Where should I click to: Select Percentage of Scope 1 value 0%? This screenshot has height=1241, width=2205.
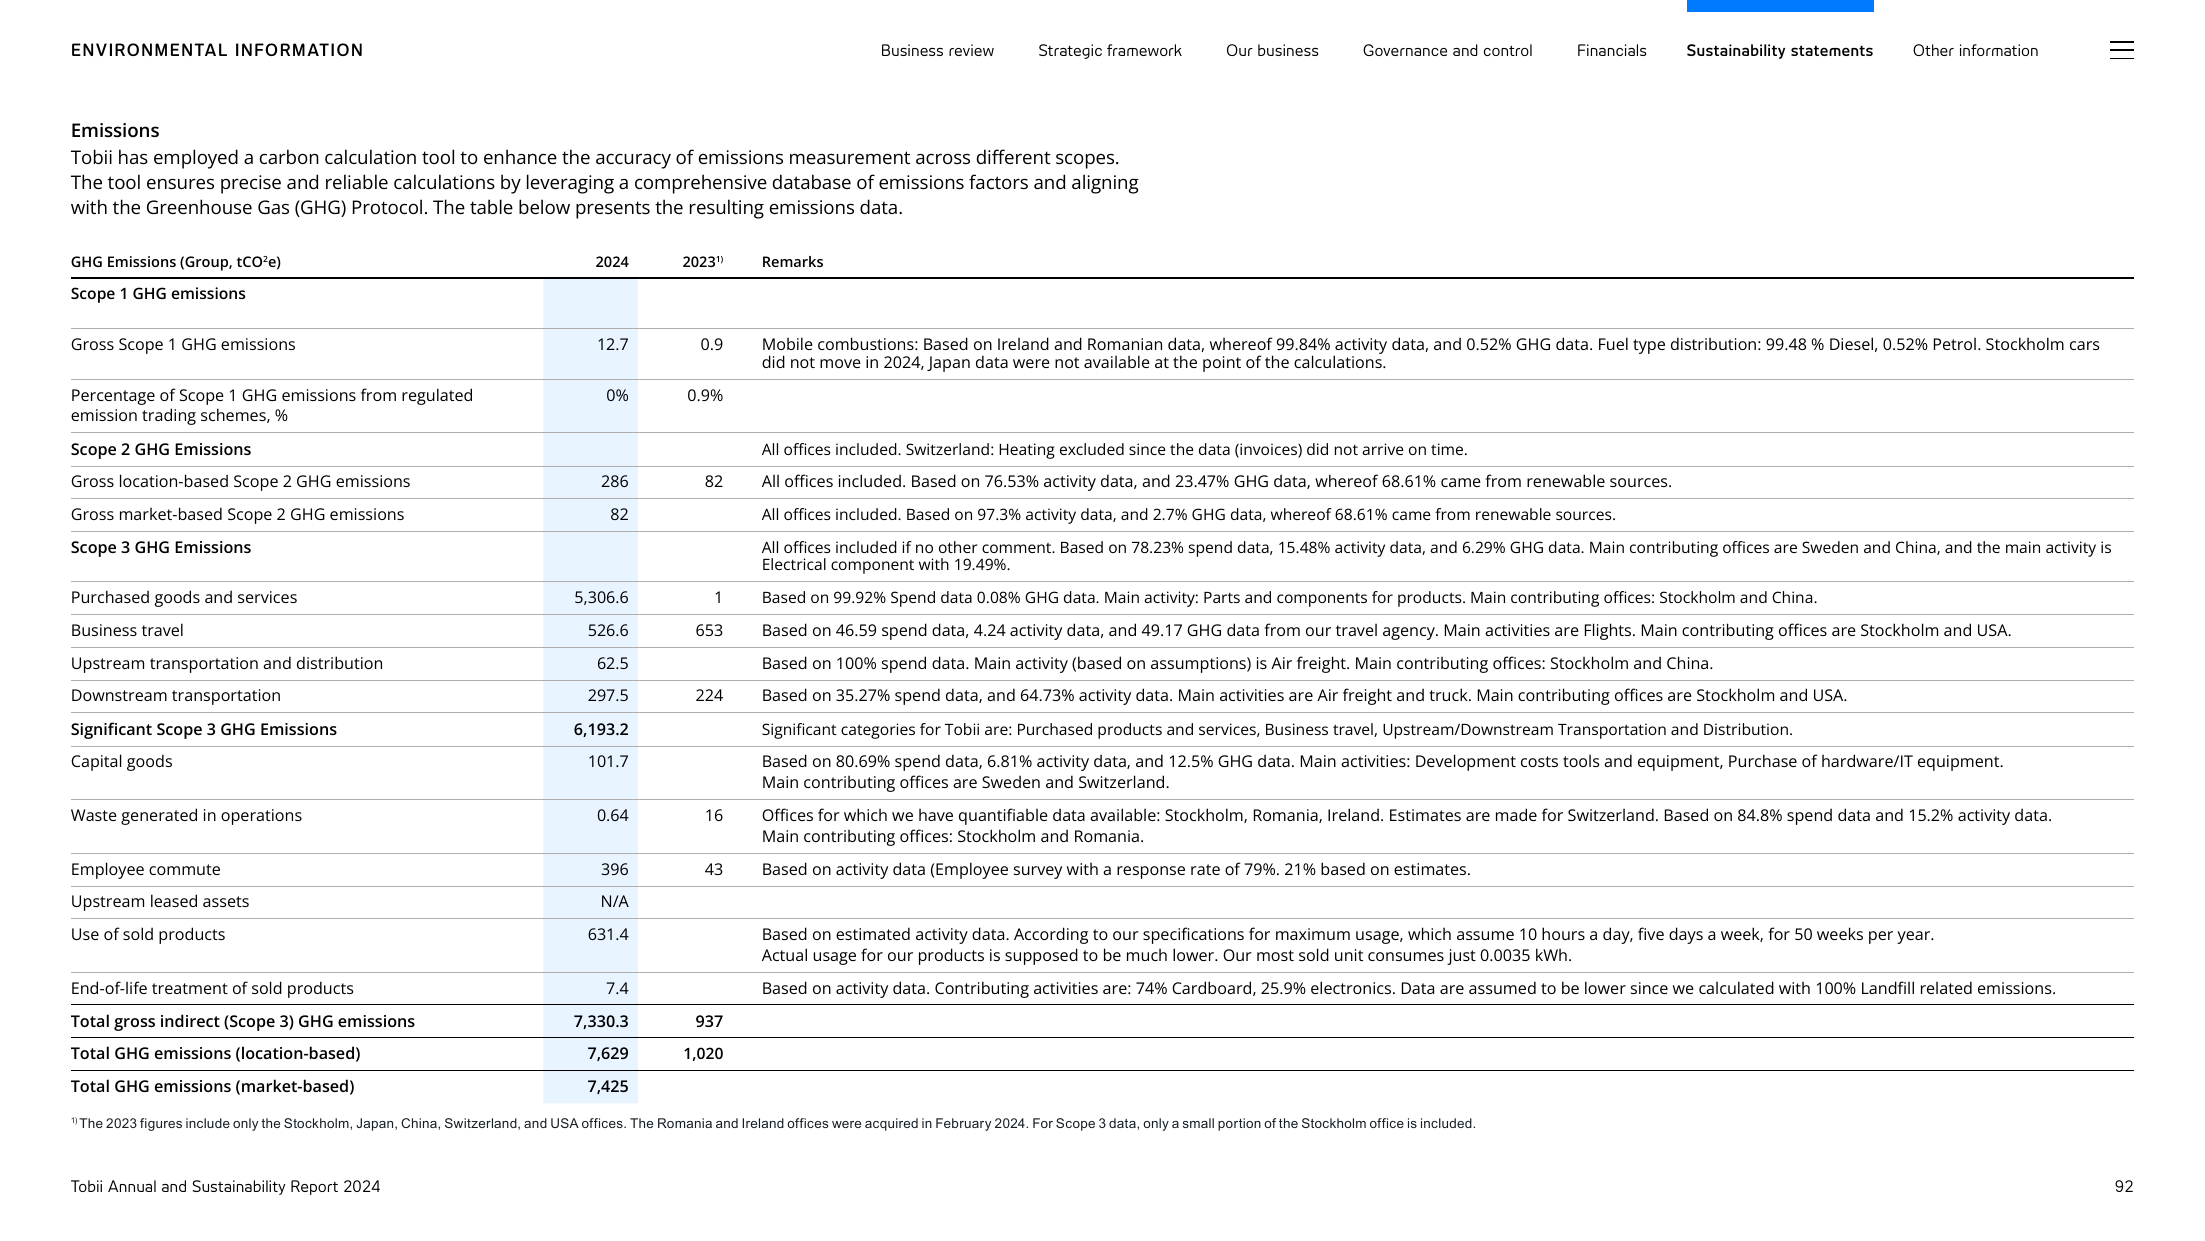tap(617, 396)
